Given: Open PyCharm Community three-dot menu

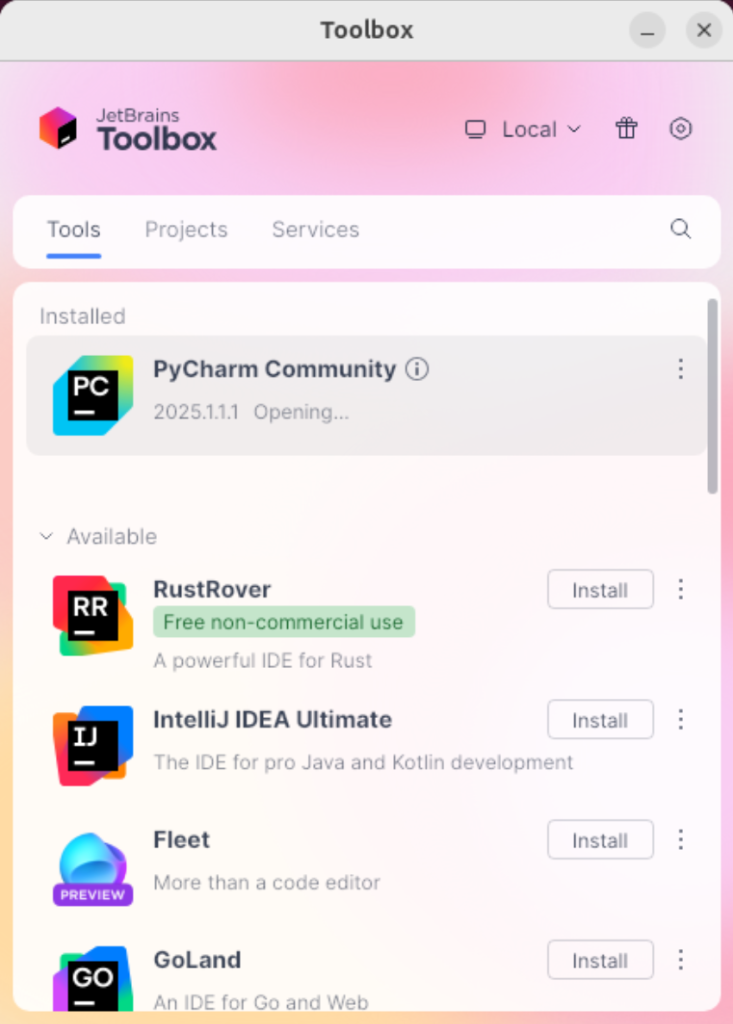Looking at the screenshot, I should pos(681,369).
